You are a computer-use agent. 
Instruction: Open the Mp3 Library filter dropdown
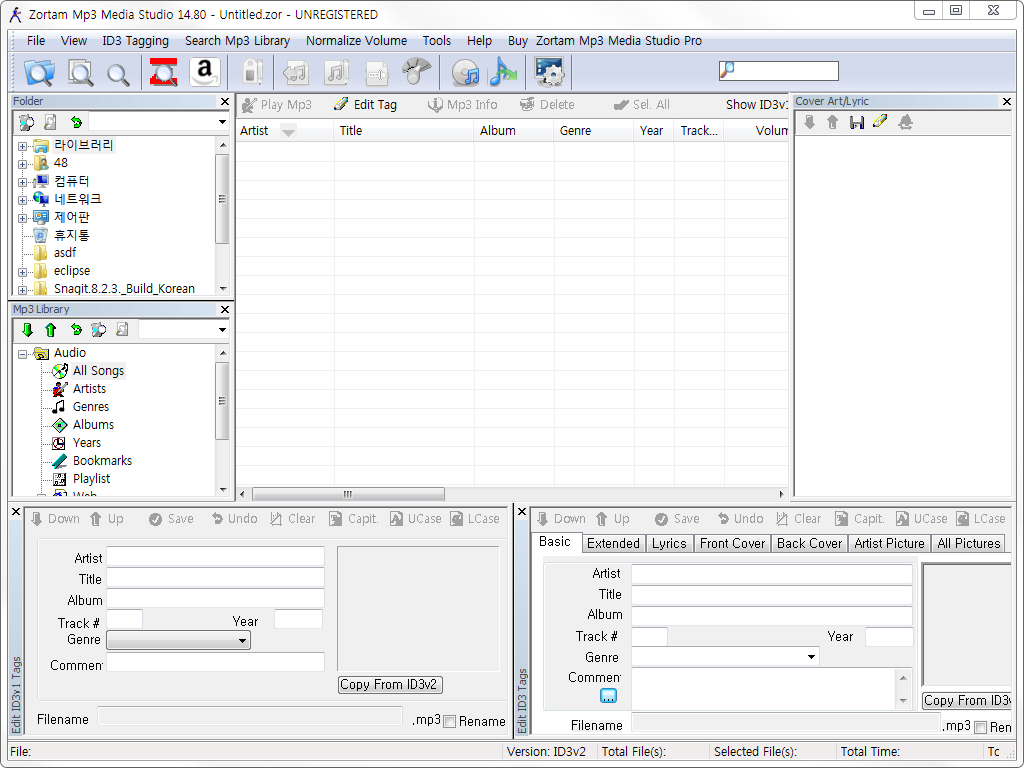pyautogui.click(x=222, y=330)
